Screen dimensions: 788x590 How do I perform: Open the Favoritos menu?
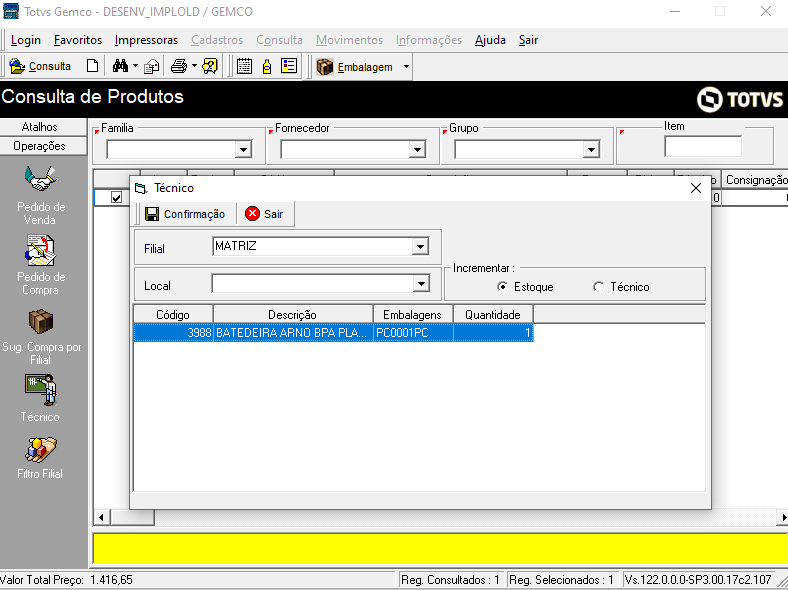[78, 40]
